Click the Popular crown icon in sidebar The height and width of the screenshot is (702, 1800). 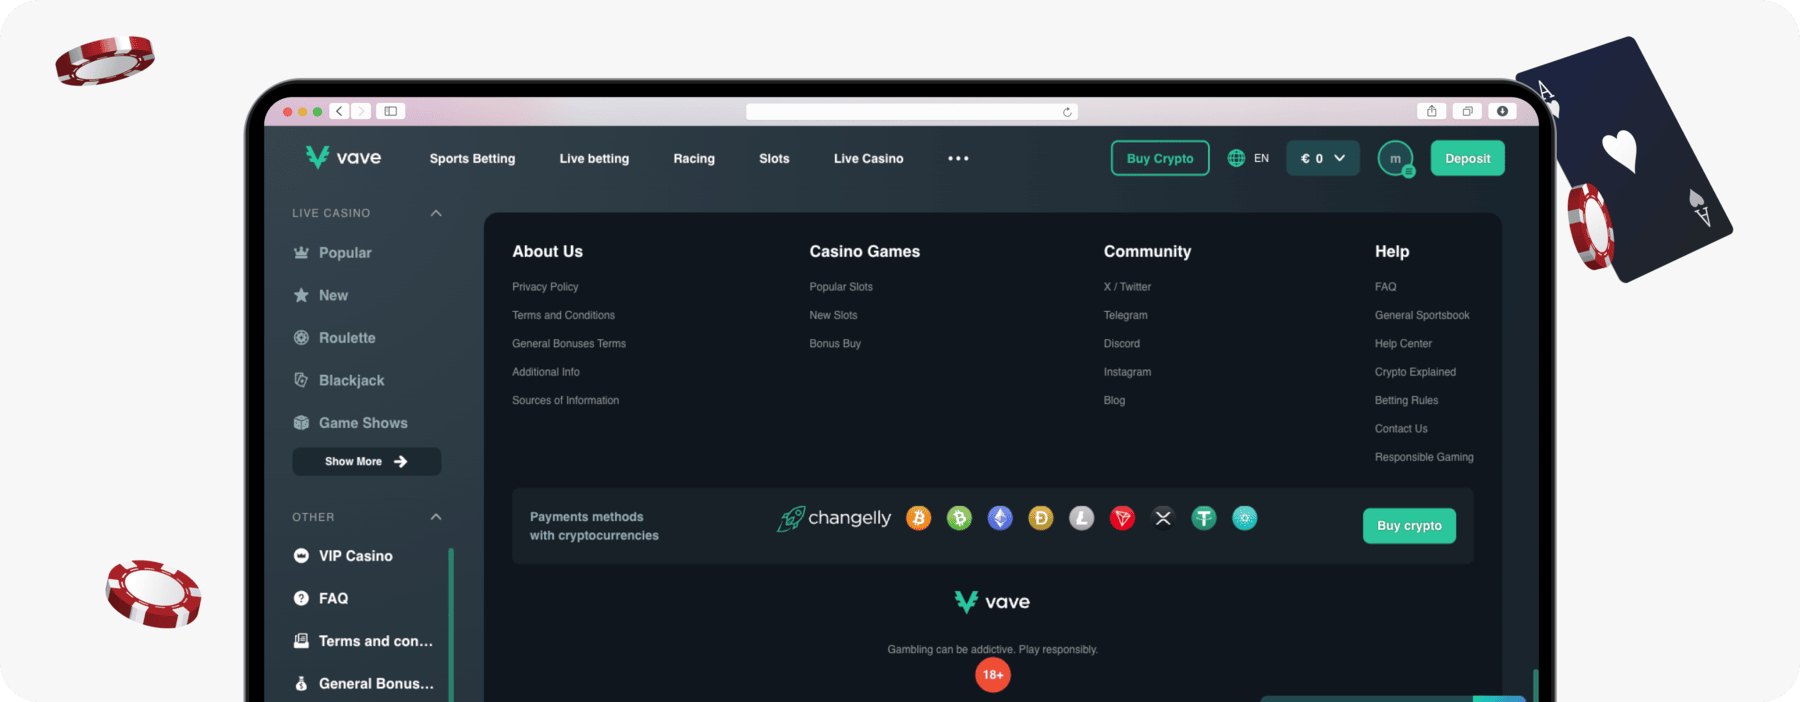(x=301, y=253)
